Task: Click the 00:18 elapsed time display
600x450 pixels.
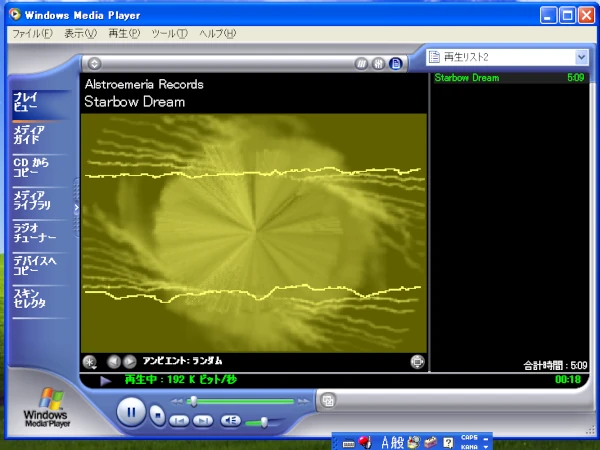Action: (567, 380)
